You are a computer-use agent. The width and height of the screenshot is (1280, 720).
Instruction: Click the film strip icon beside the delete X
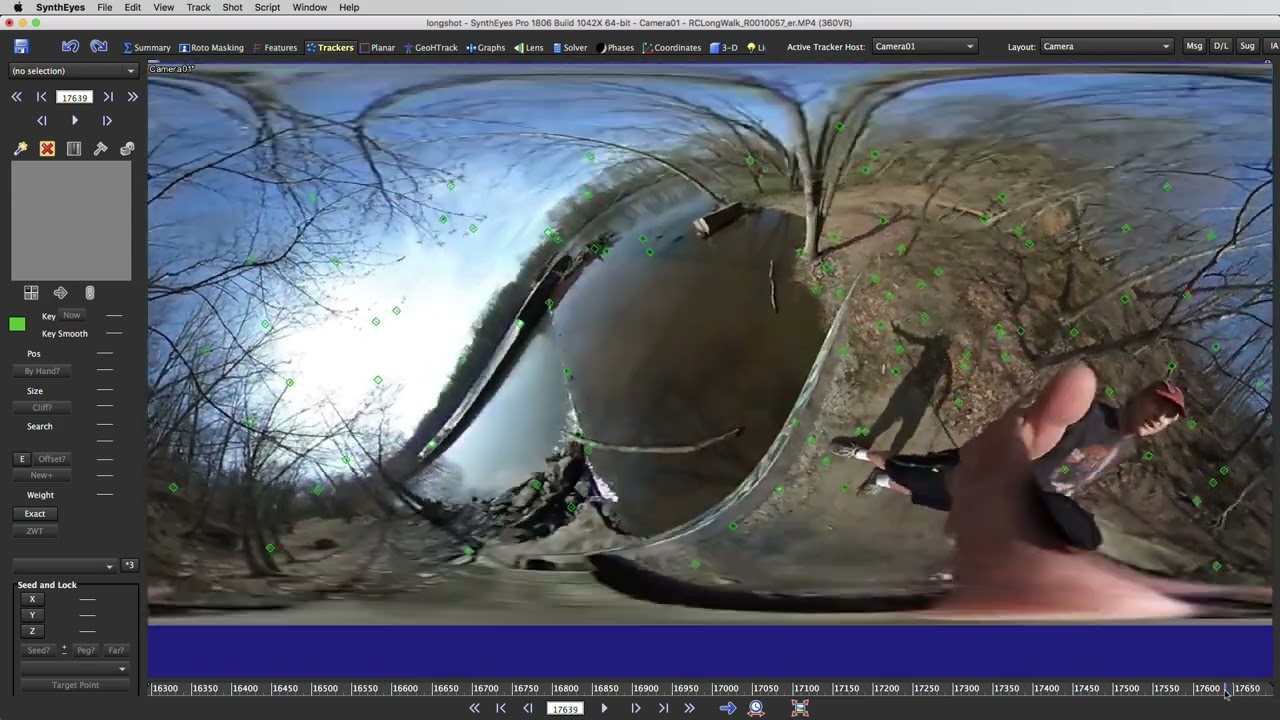coord(74,148)
